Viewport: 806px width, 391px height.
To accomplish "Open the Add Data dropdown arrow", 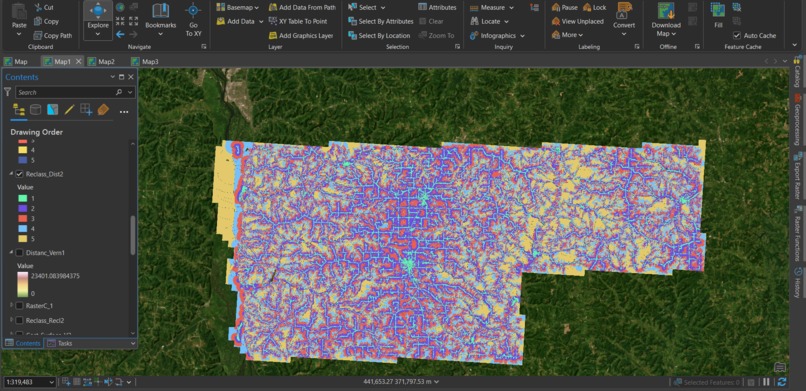I will (x=261, y=22).
